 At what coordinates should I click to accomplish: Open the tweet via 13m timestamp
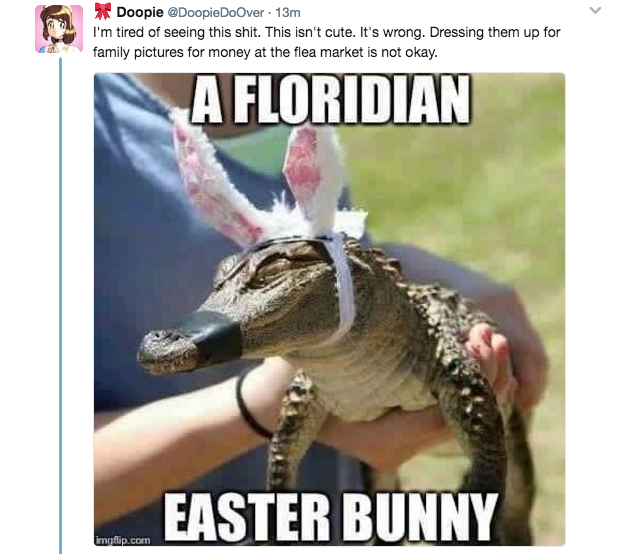(x=287, y=13)
